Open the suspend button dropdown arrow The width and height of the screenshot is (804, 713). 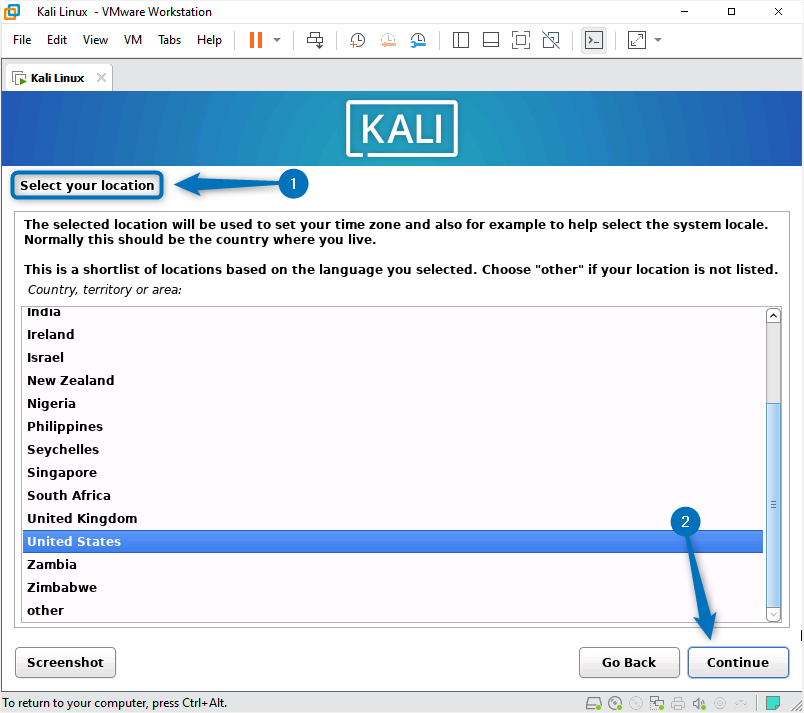277,40
